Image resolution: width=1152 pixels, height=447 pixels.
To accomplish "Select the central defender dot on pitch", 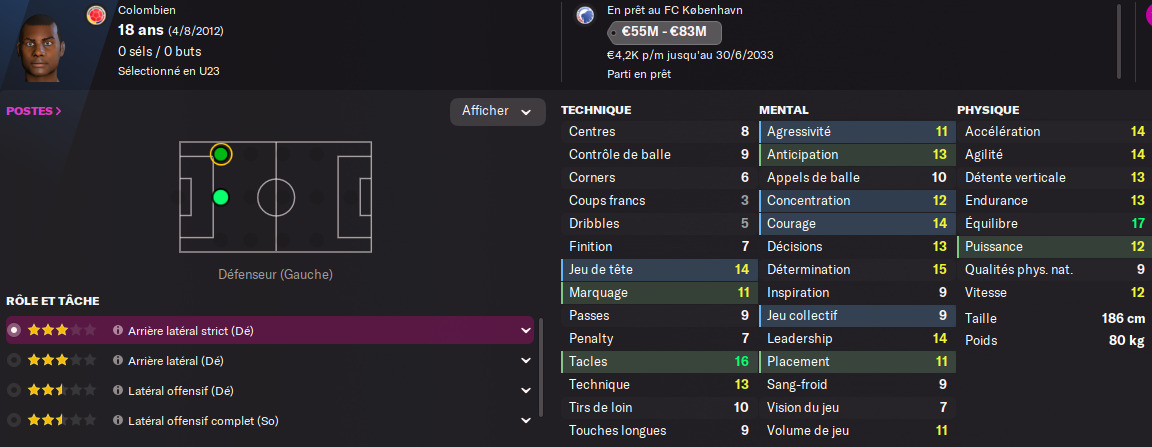I will click(x=221, y=197).
